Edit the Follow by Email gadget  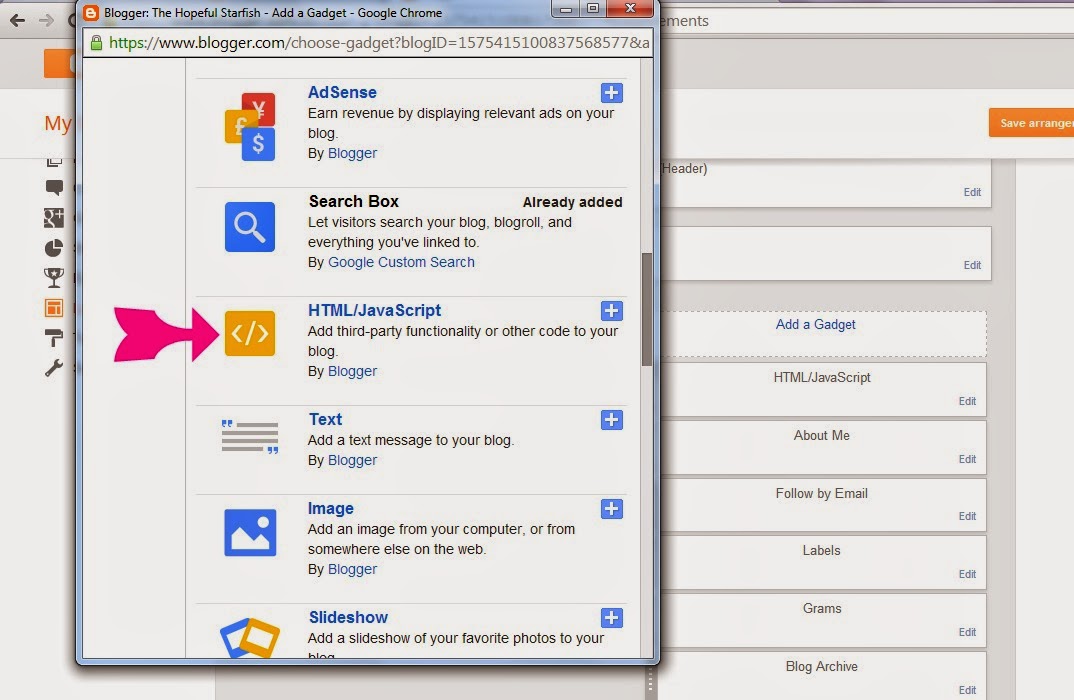coord(967,516)
